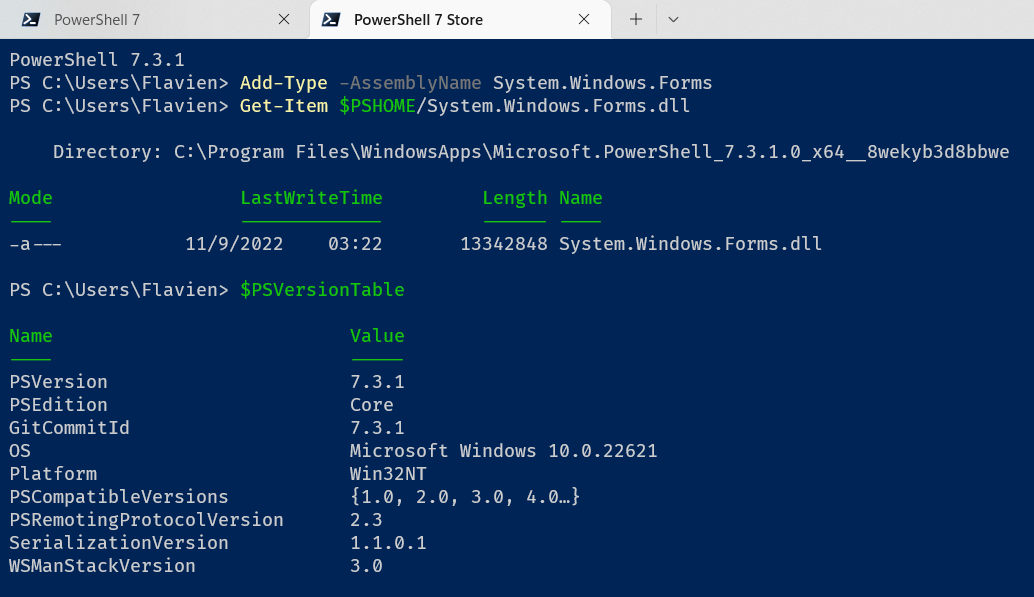Click the System.Windows.Forms.dll file name
The width and height of the screenshot is (1034, 597).
(x=691, y=243)
